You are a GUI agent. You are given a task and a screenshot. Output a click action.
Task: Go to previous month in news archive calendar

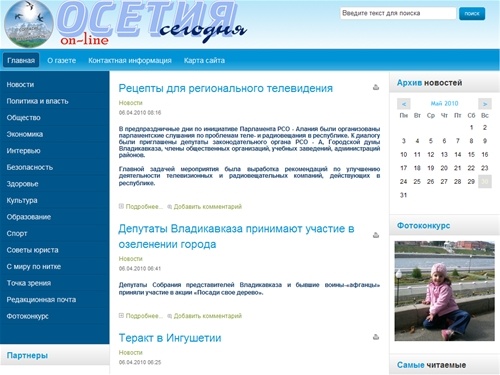pos(404,104)
